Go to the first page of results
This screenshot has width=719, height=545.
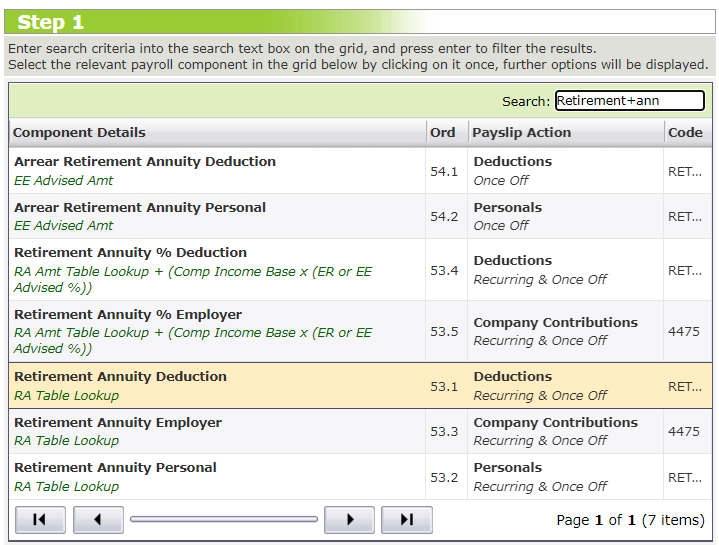click(x=40, y=520)
